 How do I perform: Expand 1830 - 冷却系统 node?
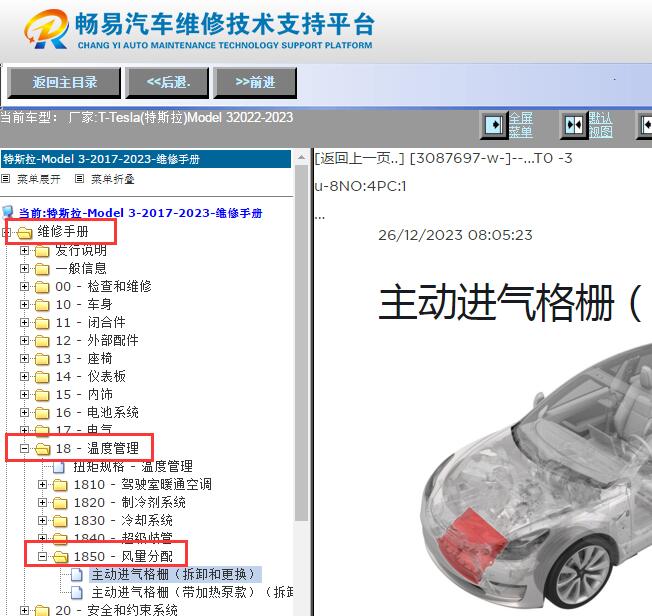pyautogui.click(x=42, y=520)
